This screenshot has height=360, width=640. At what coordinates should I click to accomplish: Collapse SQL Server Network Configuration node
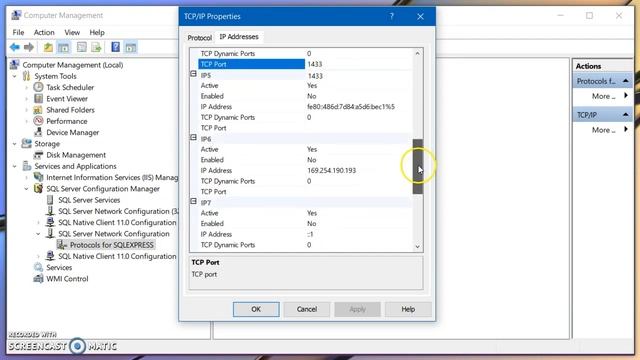(x=38, y=234)
